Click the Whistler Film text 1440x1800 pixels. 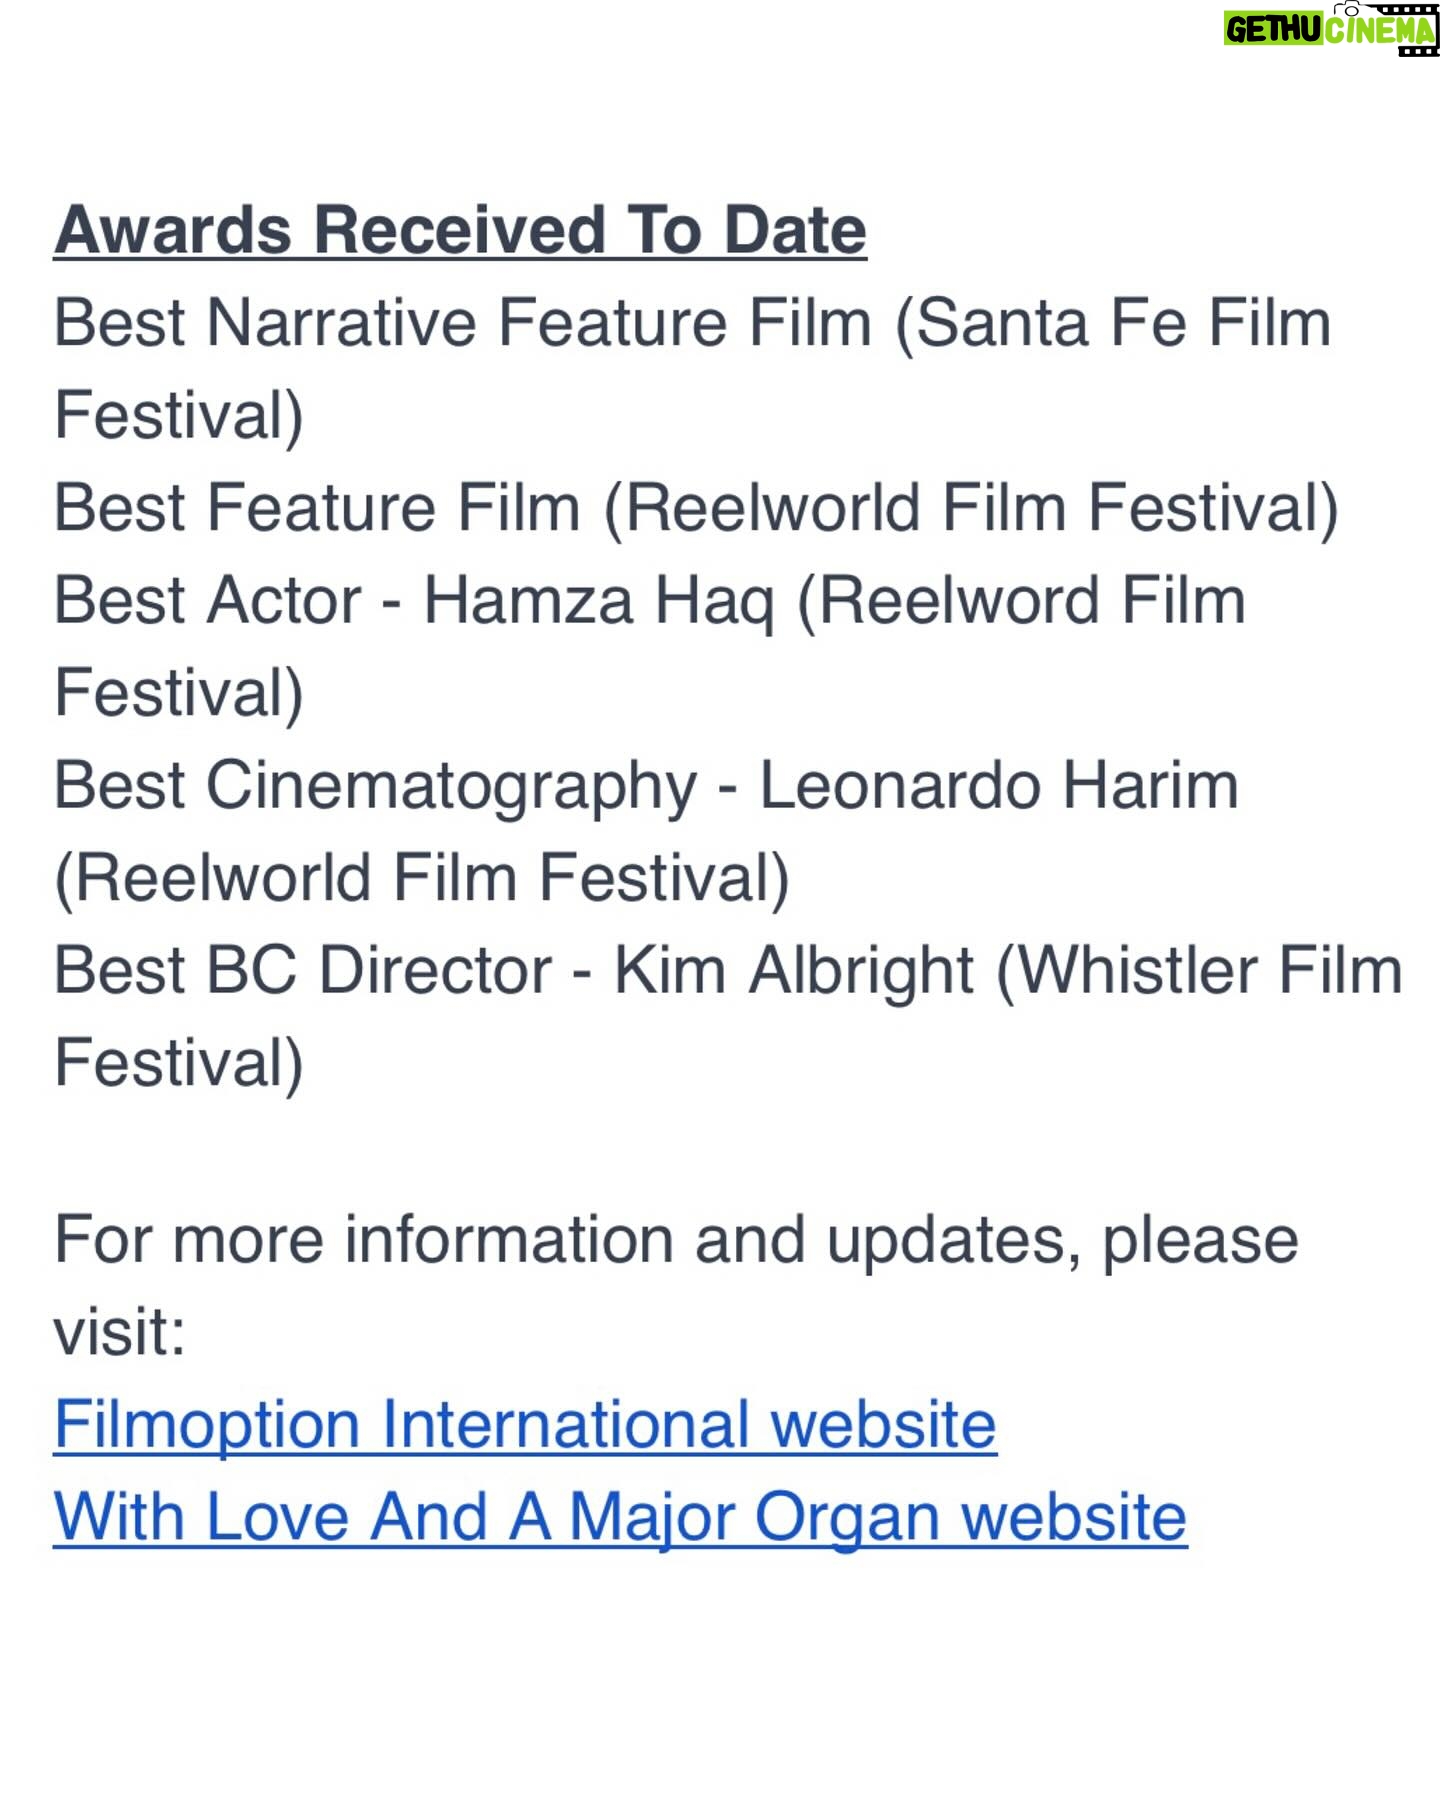(1200, 971)
